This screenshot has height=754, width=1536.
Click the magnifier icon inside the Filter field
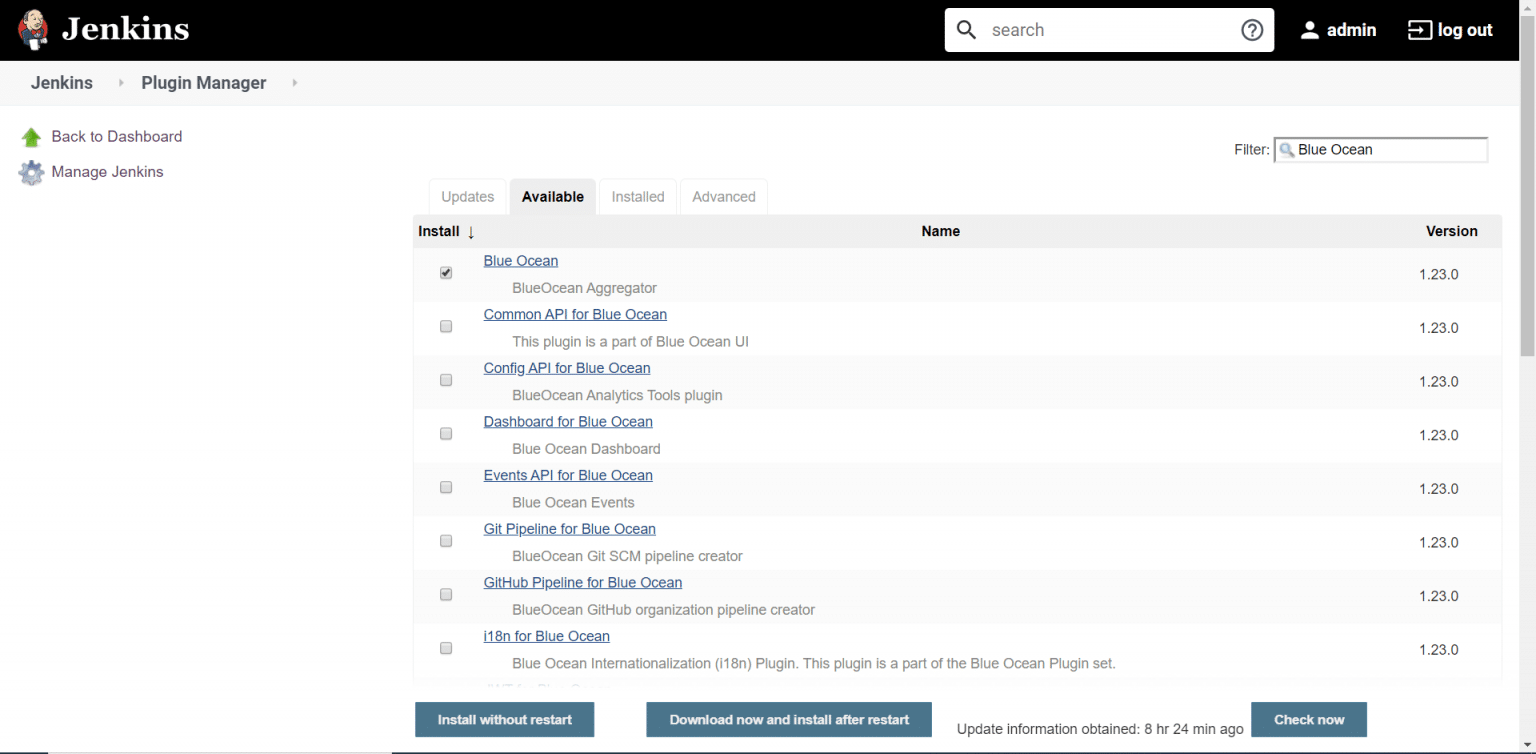[x=1288, y=150]
